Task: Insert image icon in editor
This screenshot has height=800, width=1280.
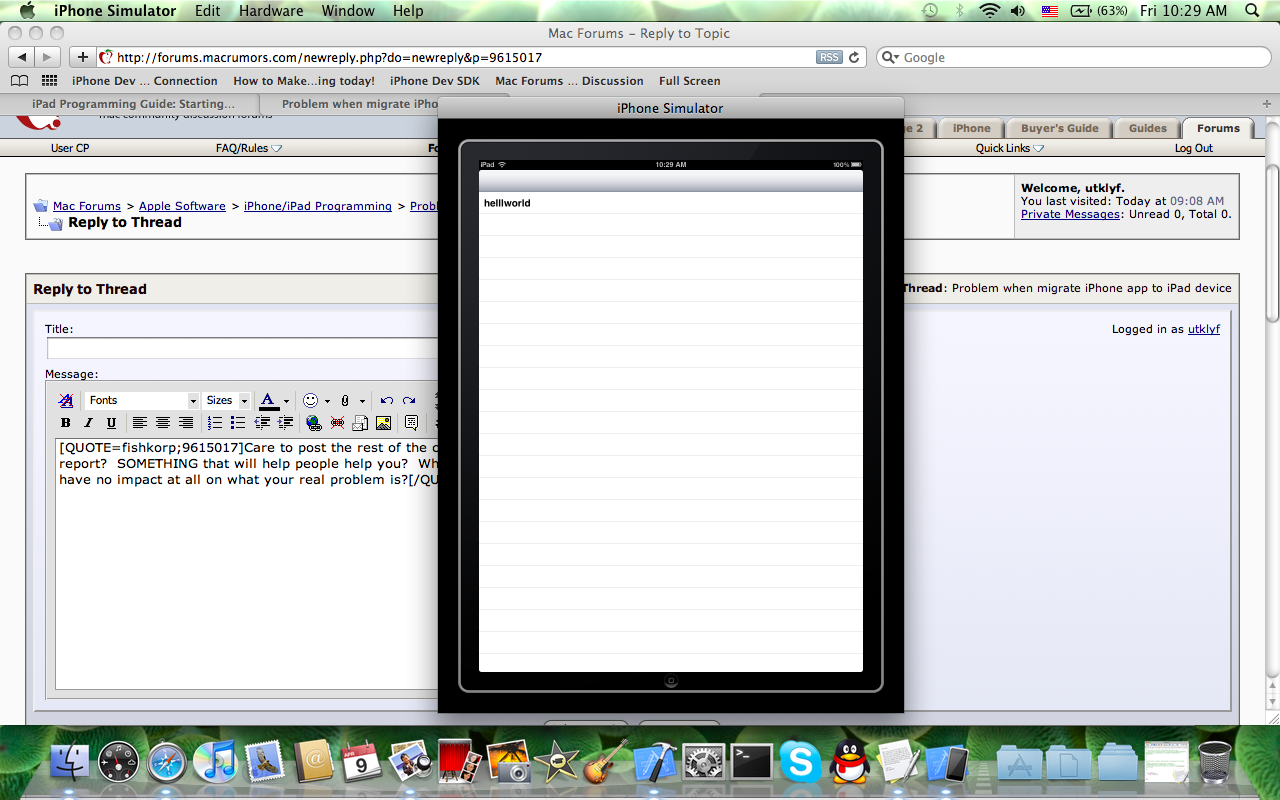Action: (x=383, y=423)
